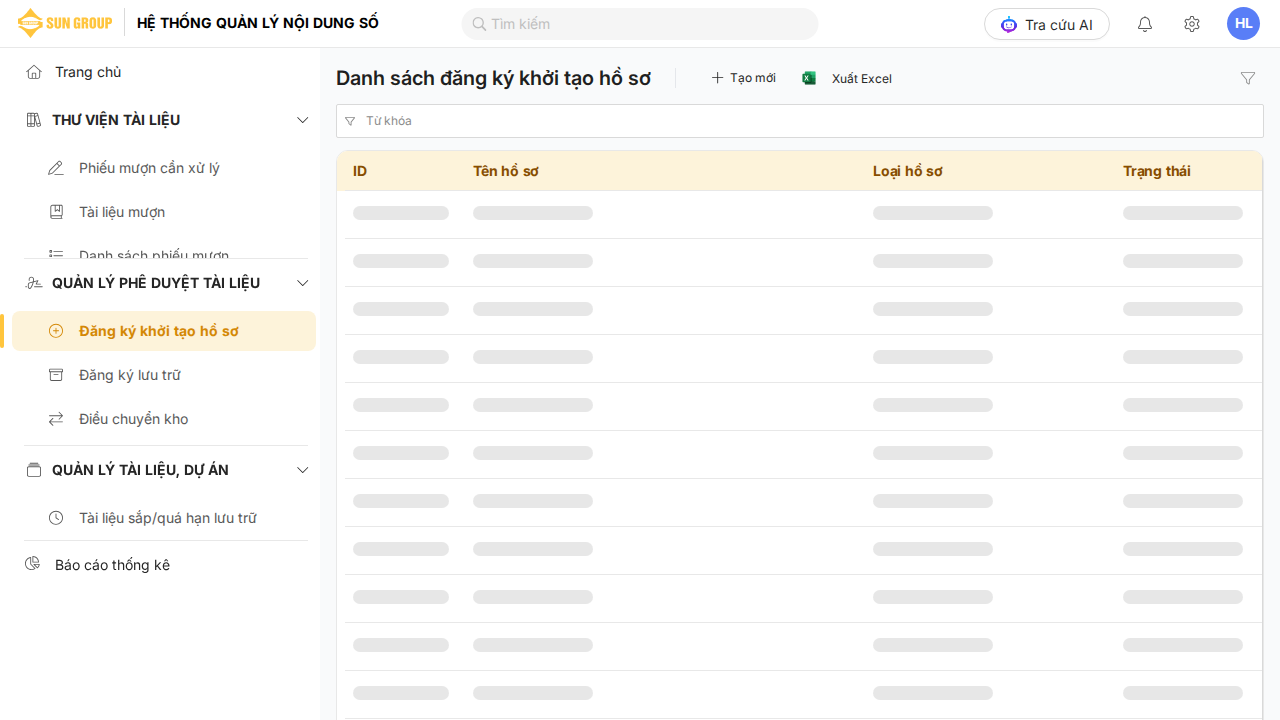Select Đăng ký lưu trữ menu item
Screen dimensions: 1280x720
(130, 375)
